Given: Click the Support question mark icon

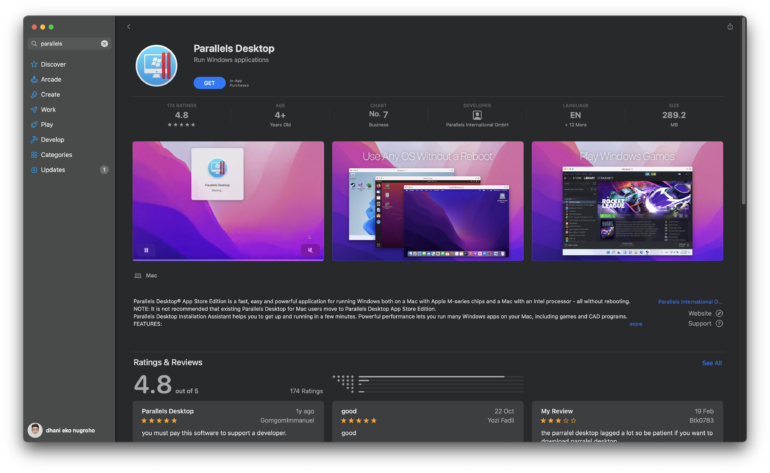Looking at the screenshot, I should pyautogui.click(x=719, y=324).
